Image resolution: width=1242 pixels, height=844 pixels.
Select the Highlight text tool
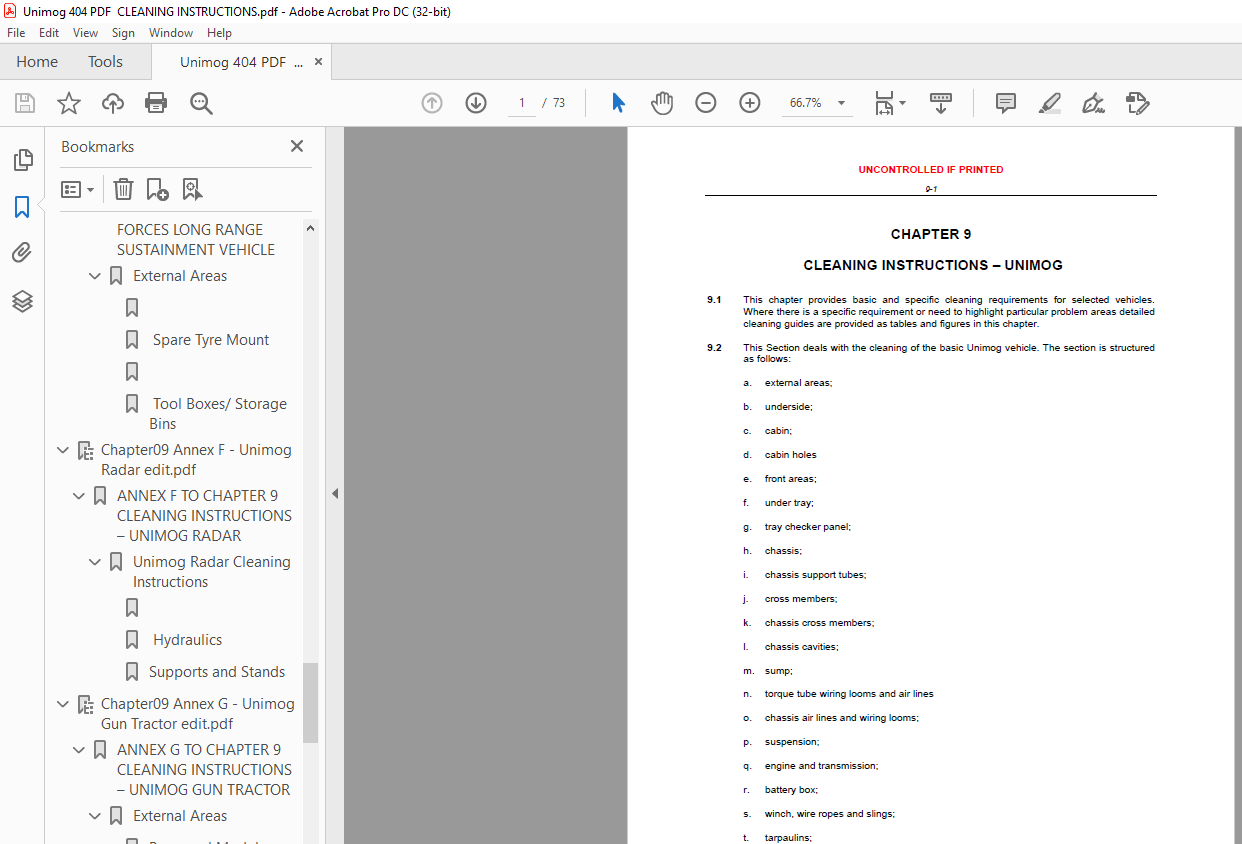(1050, 103)
